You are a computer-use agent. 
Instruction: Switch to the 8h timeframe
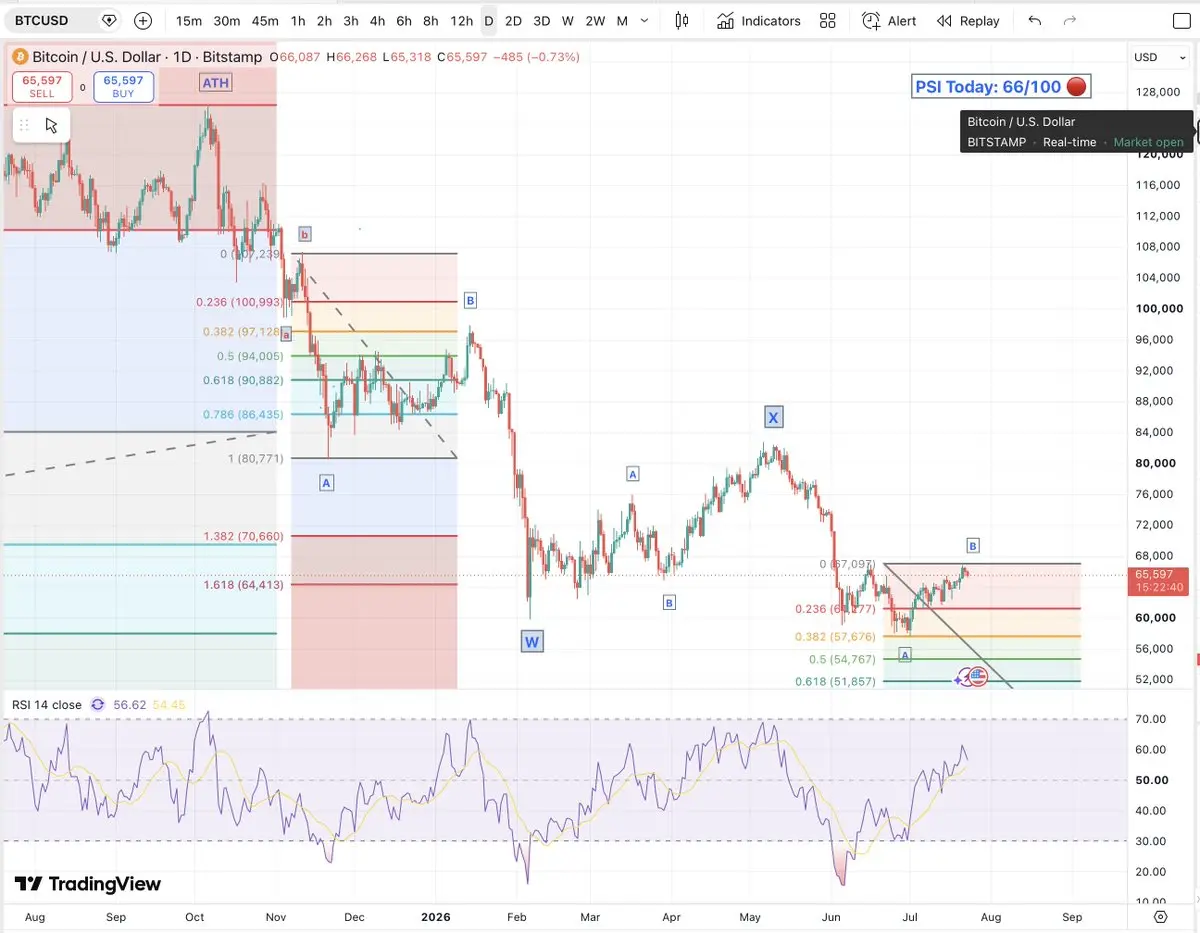point(430,21)
